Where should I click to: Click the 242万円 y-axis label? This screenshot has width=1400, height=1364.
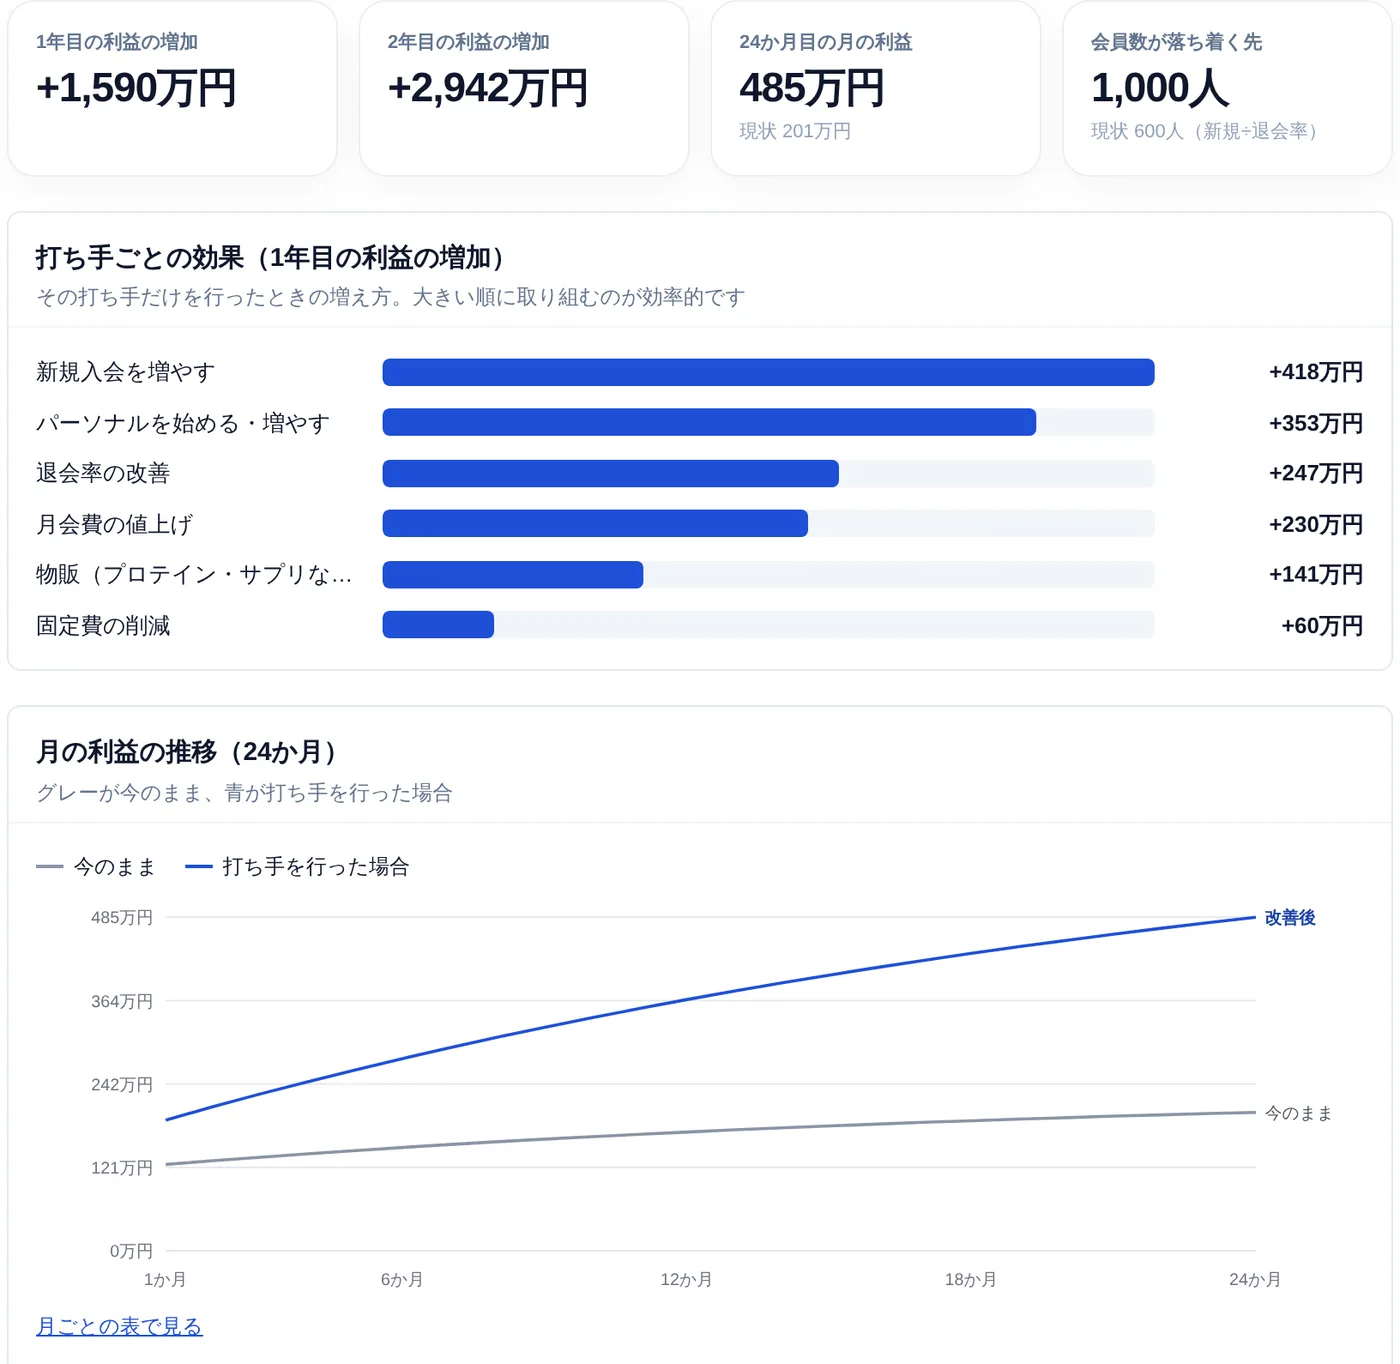click(122, 1084)
